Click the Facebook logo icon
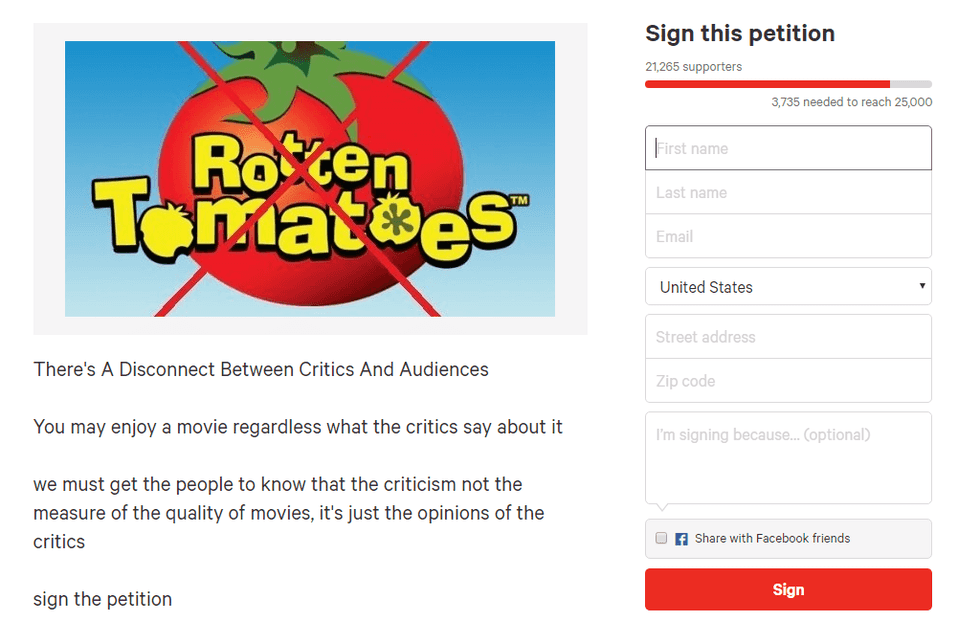The image size is (980, 621). 681,539
